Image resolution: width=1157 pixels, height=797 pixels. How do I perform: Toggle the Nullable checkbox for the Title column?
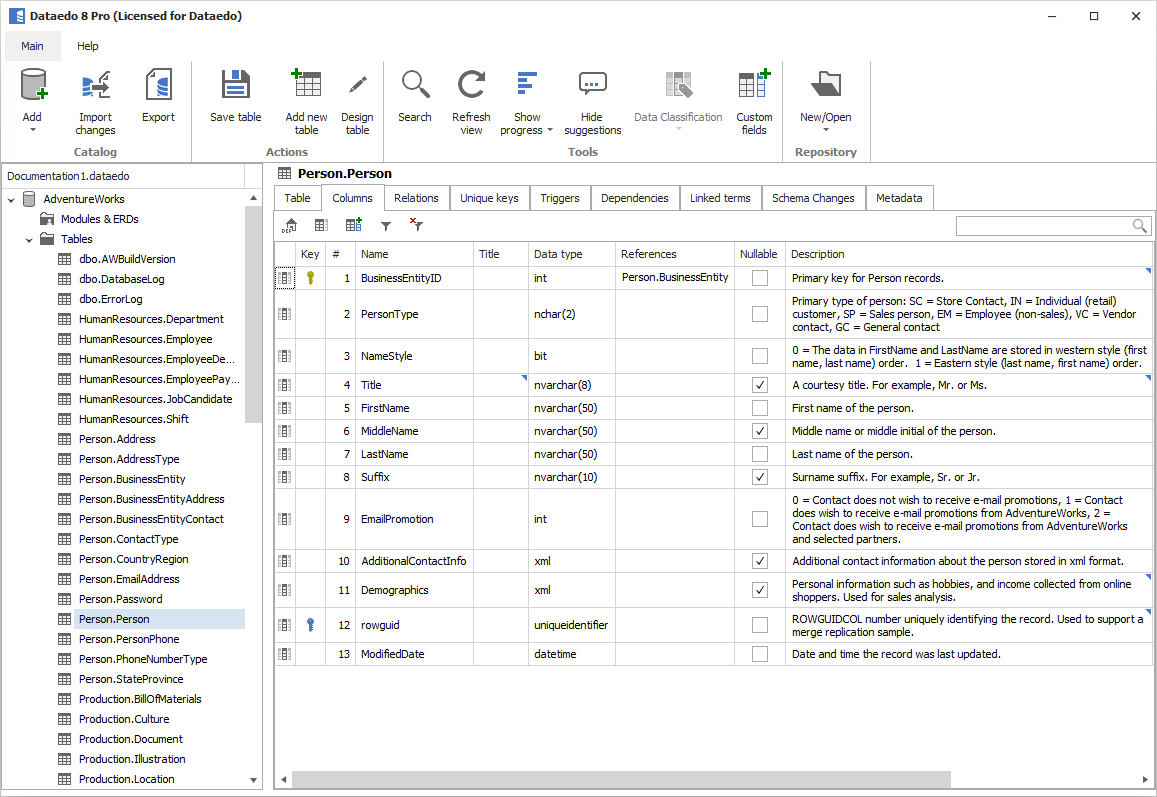click(760, 385)
